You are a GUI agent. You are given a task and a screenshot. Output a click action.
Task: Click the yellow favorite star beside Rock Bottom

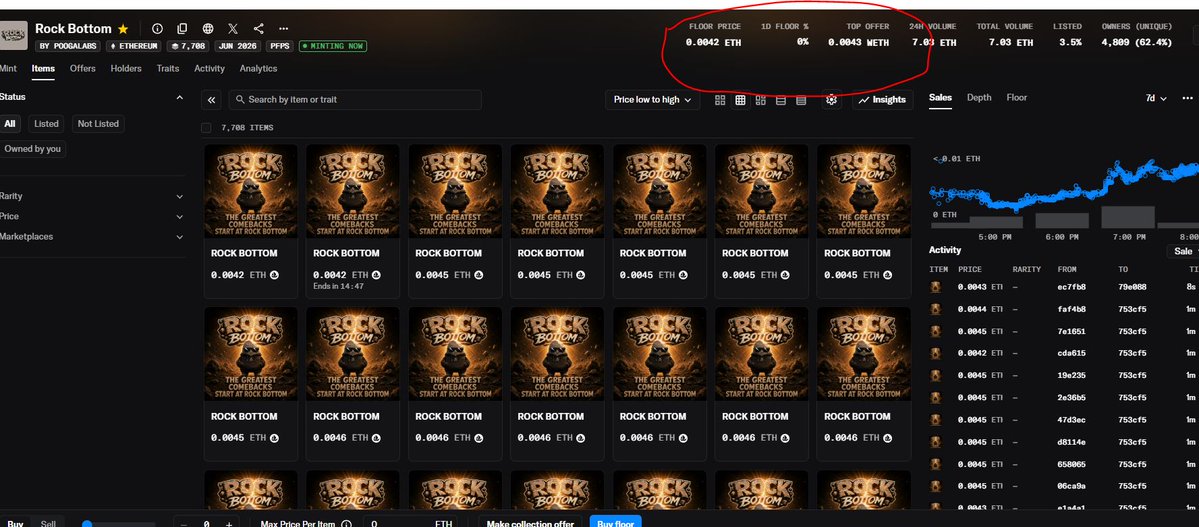(123, 29)
